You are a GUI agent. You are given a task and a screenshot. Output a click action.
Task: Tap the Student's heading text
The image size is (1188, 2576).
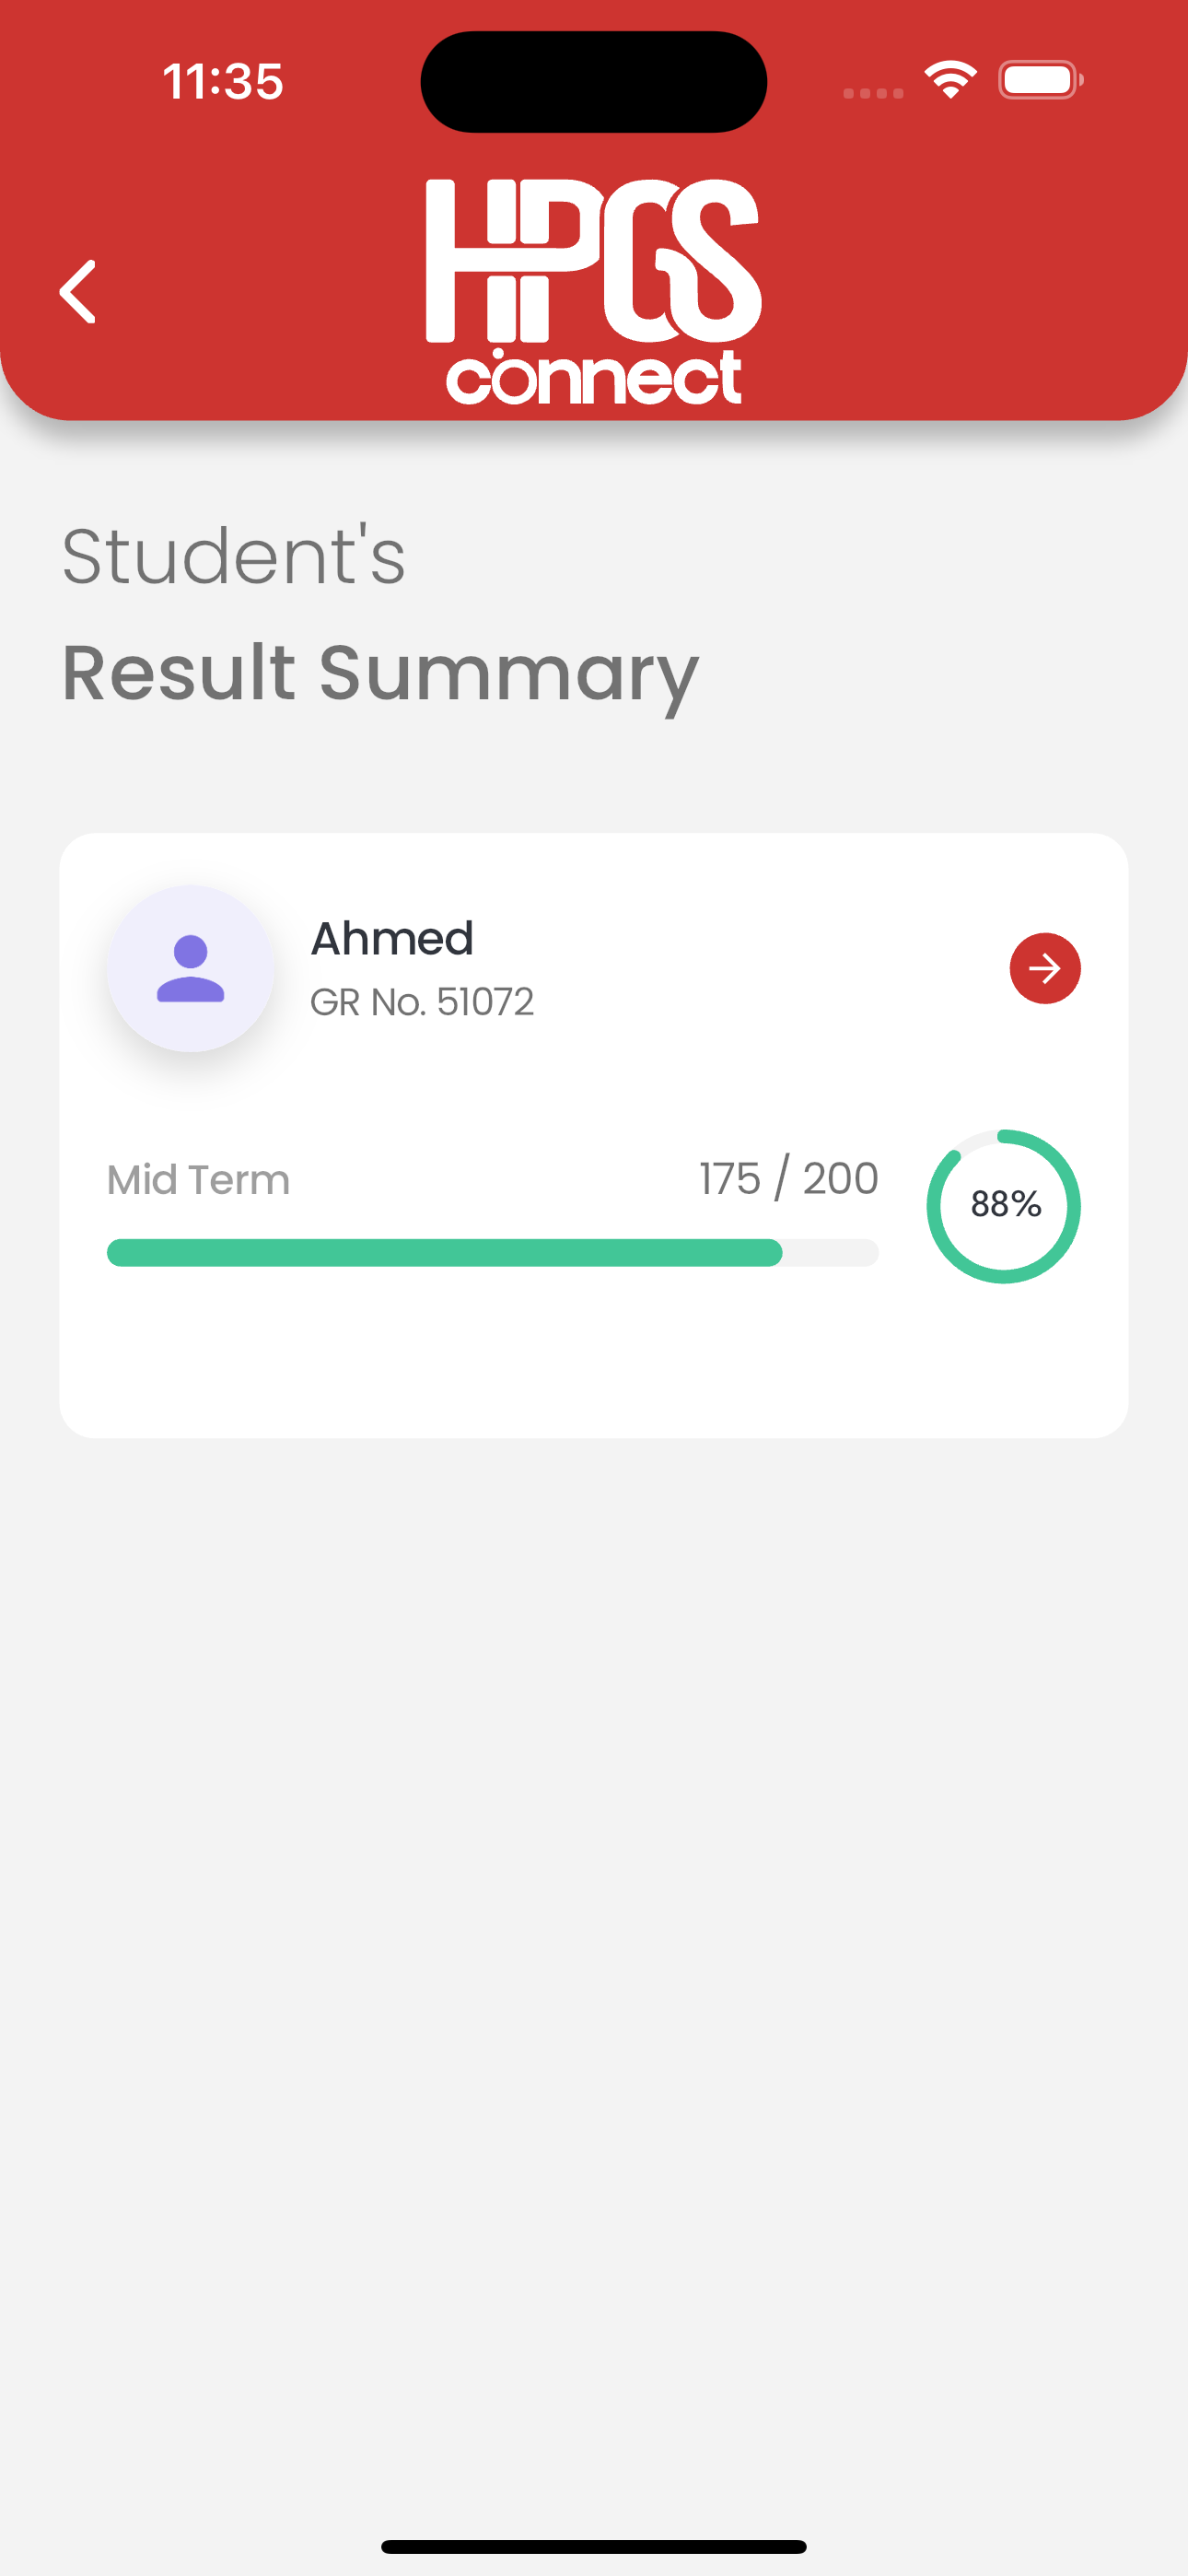coord(233,556)
